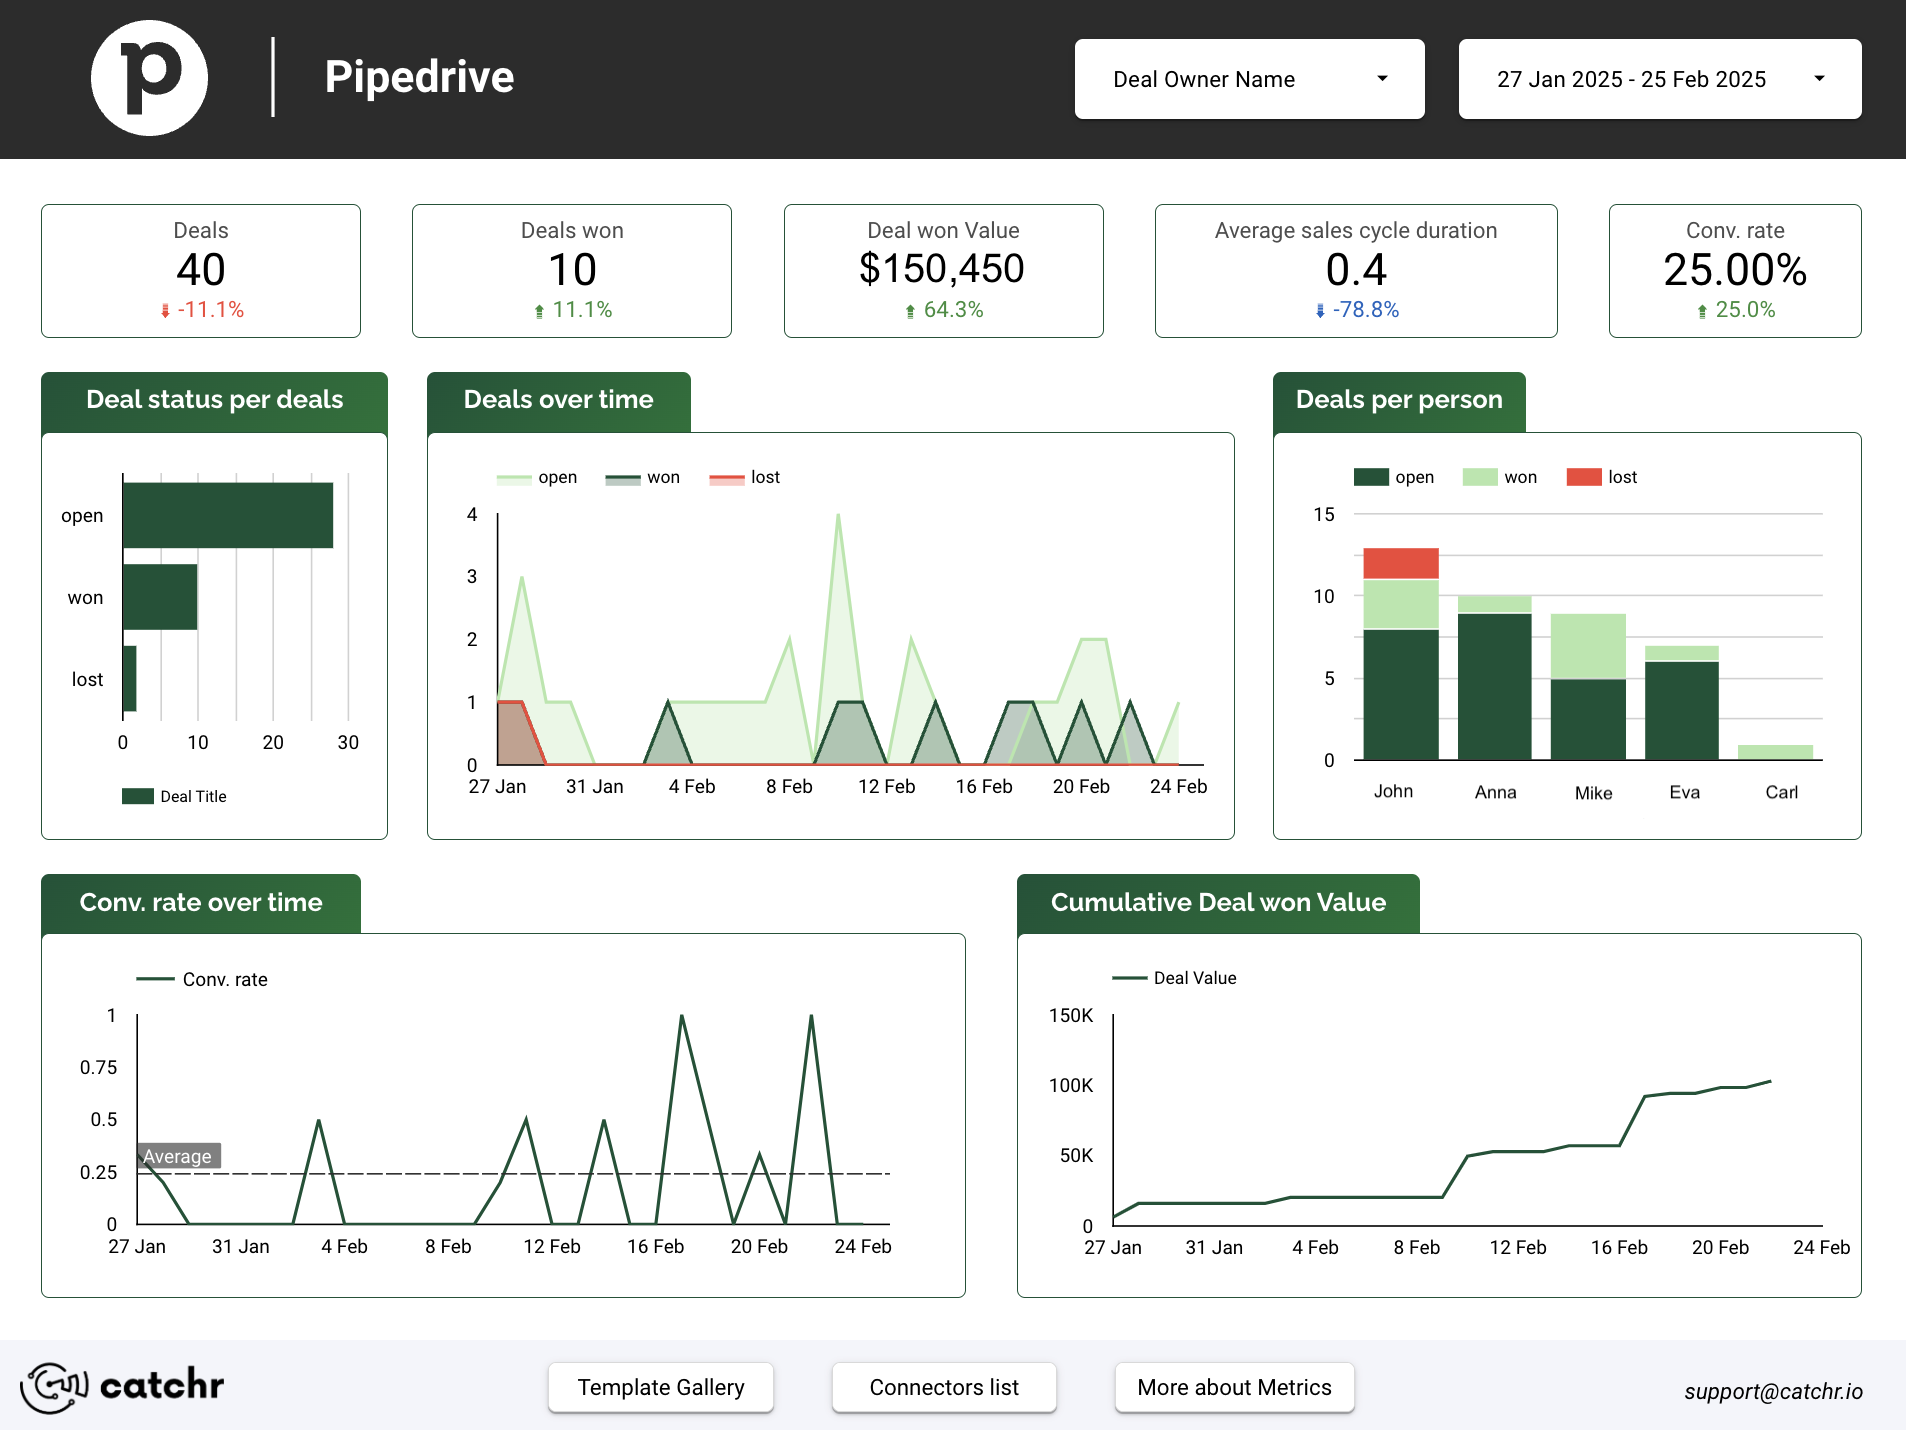Click the support@catchr.io email link
Image resolution: width=1906 pixels, height=1430 pixels.
click(x=1773, y=1391)
